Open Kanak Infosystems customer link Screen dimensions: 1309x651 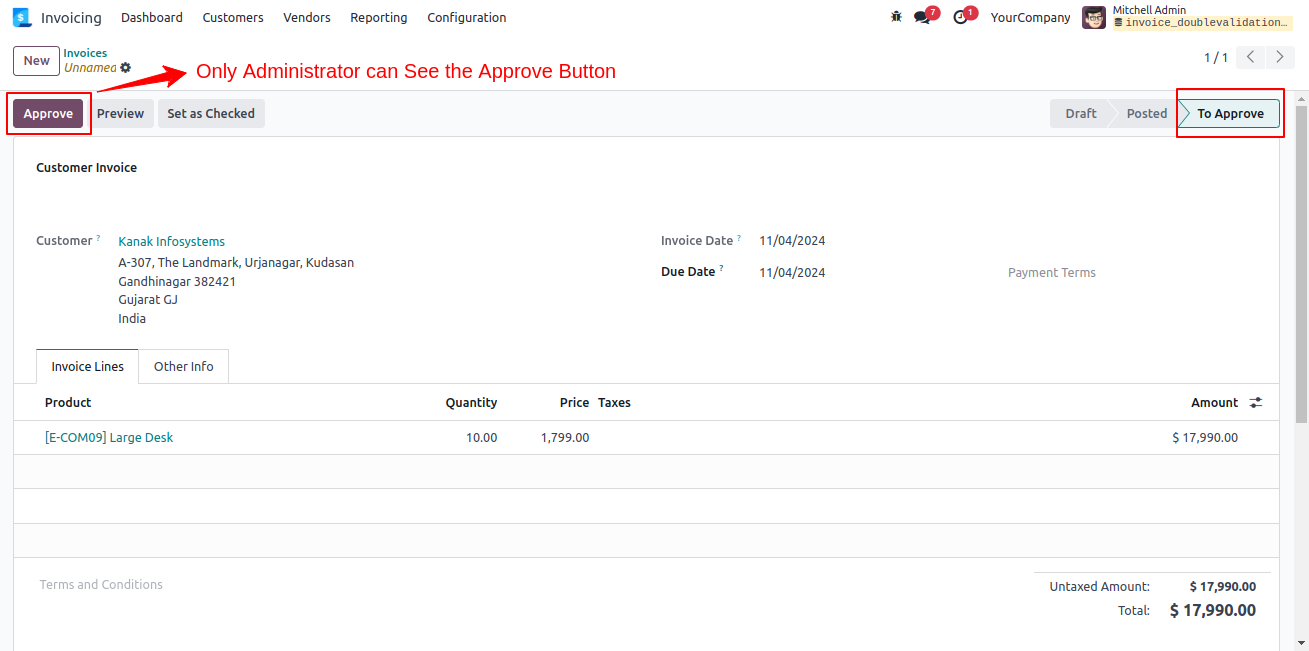pos(172,241)
